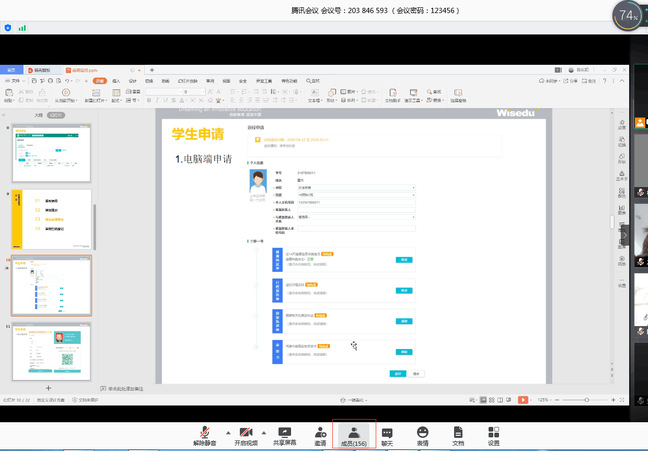Image resolution: width=648 pixels, height=451 pixels.
Task: Open the 邀请 invite icon
Action: coord(320,433)
